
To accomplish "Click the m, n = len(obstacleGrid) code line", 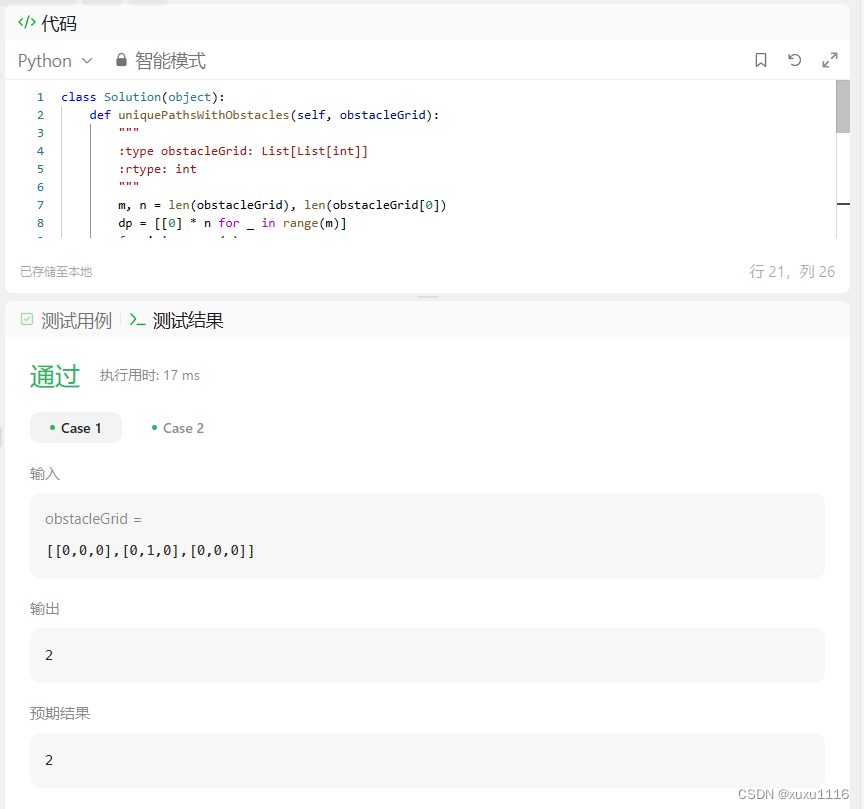I will [x=282, y=205].
